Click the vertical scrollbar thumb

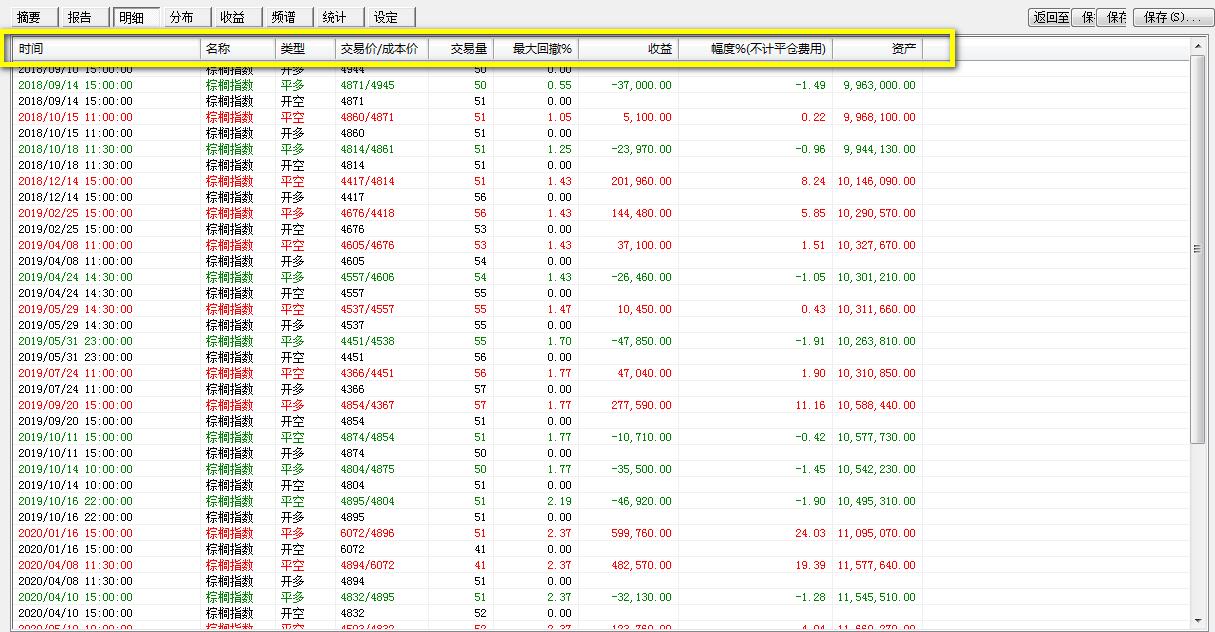(1198, 250)
